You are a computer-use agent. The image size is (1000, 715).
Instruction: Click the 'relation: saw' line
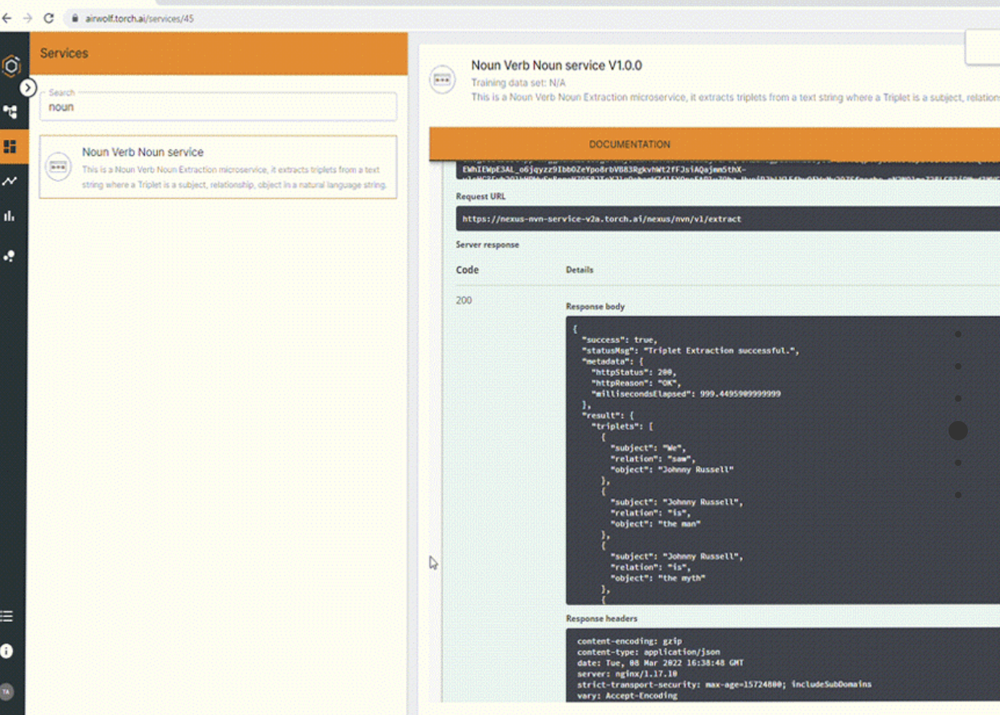[x=652, y=459]
